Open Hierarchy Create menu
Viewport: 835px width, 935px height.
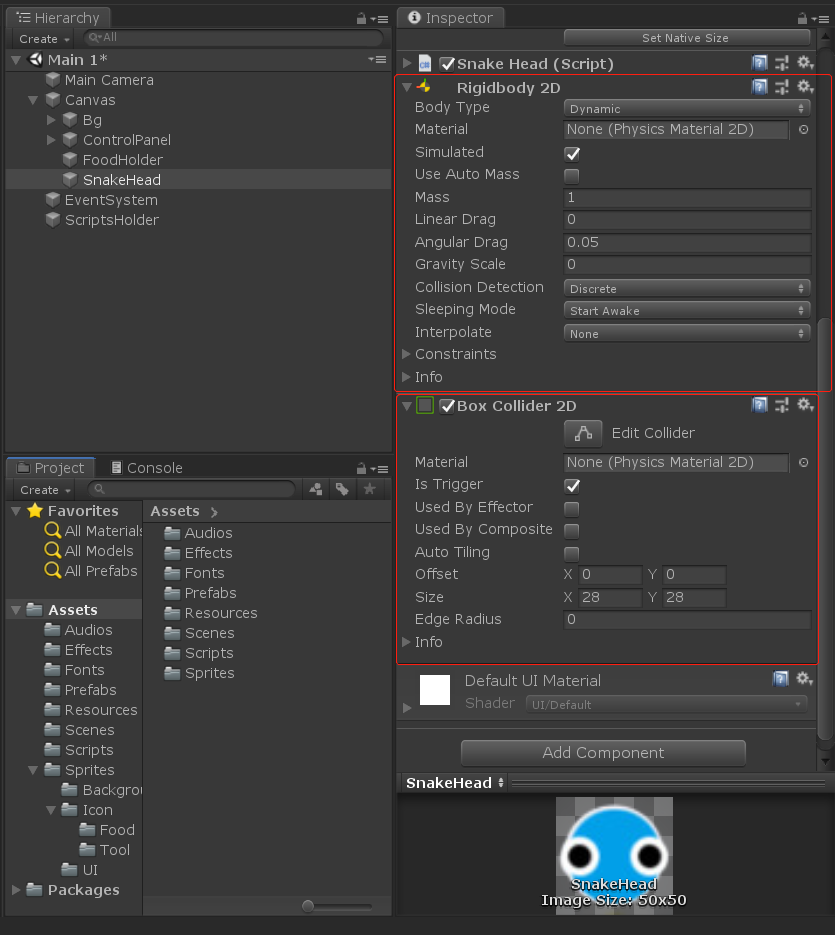tap(44, 39)
